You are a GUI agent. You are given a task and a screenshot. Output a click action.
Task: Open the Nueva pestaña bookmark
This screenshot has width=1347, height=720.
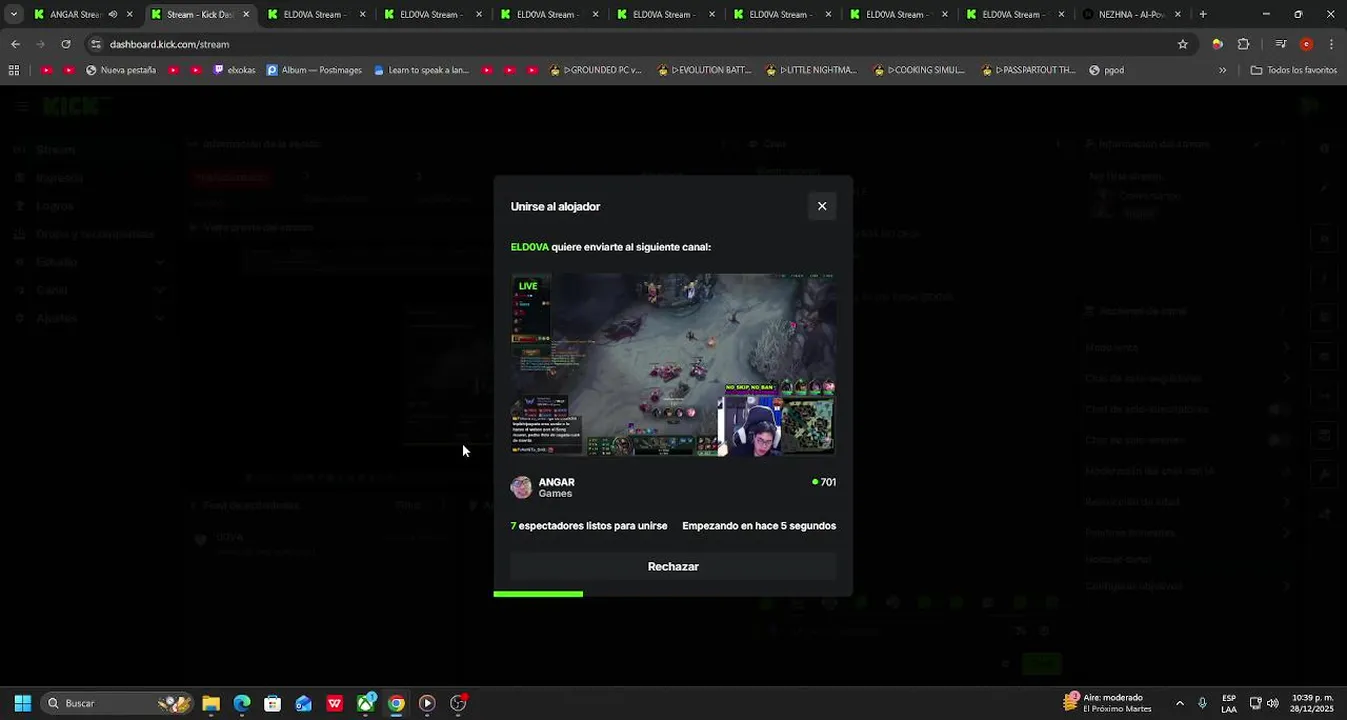[x=121, y=70]
